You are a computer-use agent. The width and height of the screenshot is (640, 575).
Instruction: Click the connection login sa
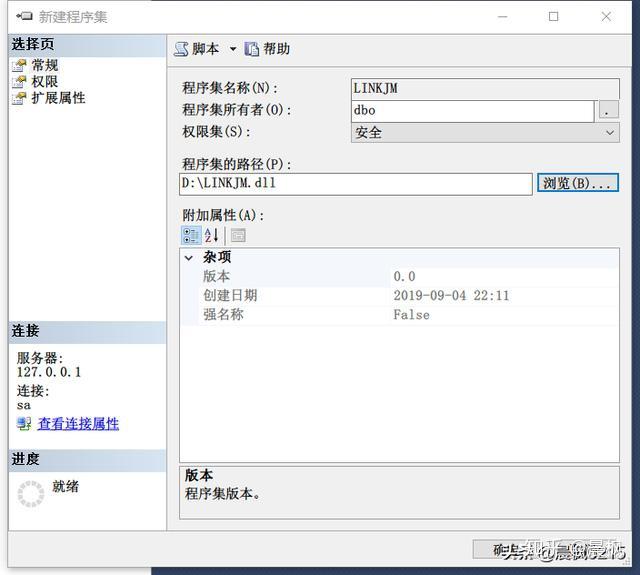tap(24, 405)
